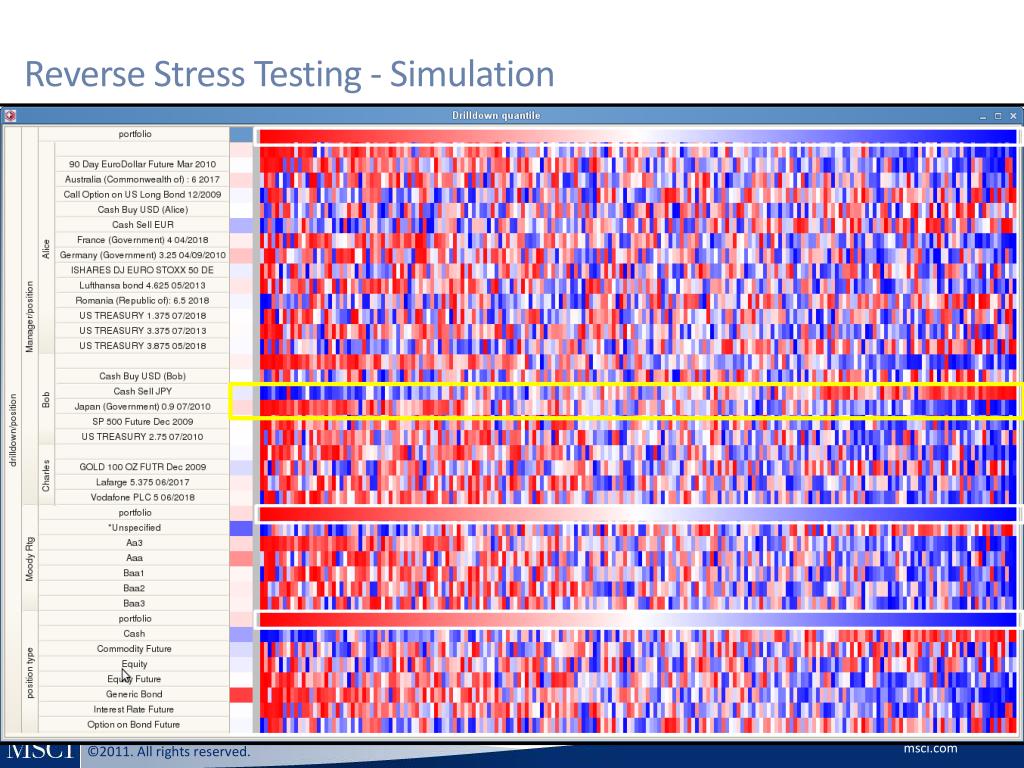This screenshot has width=1024, height=768.
Task: Click the *Unspecified rating color swatch
Action: coord(241,528)
